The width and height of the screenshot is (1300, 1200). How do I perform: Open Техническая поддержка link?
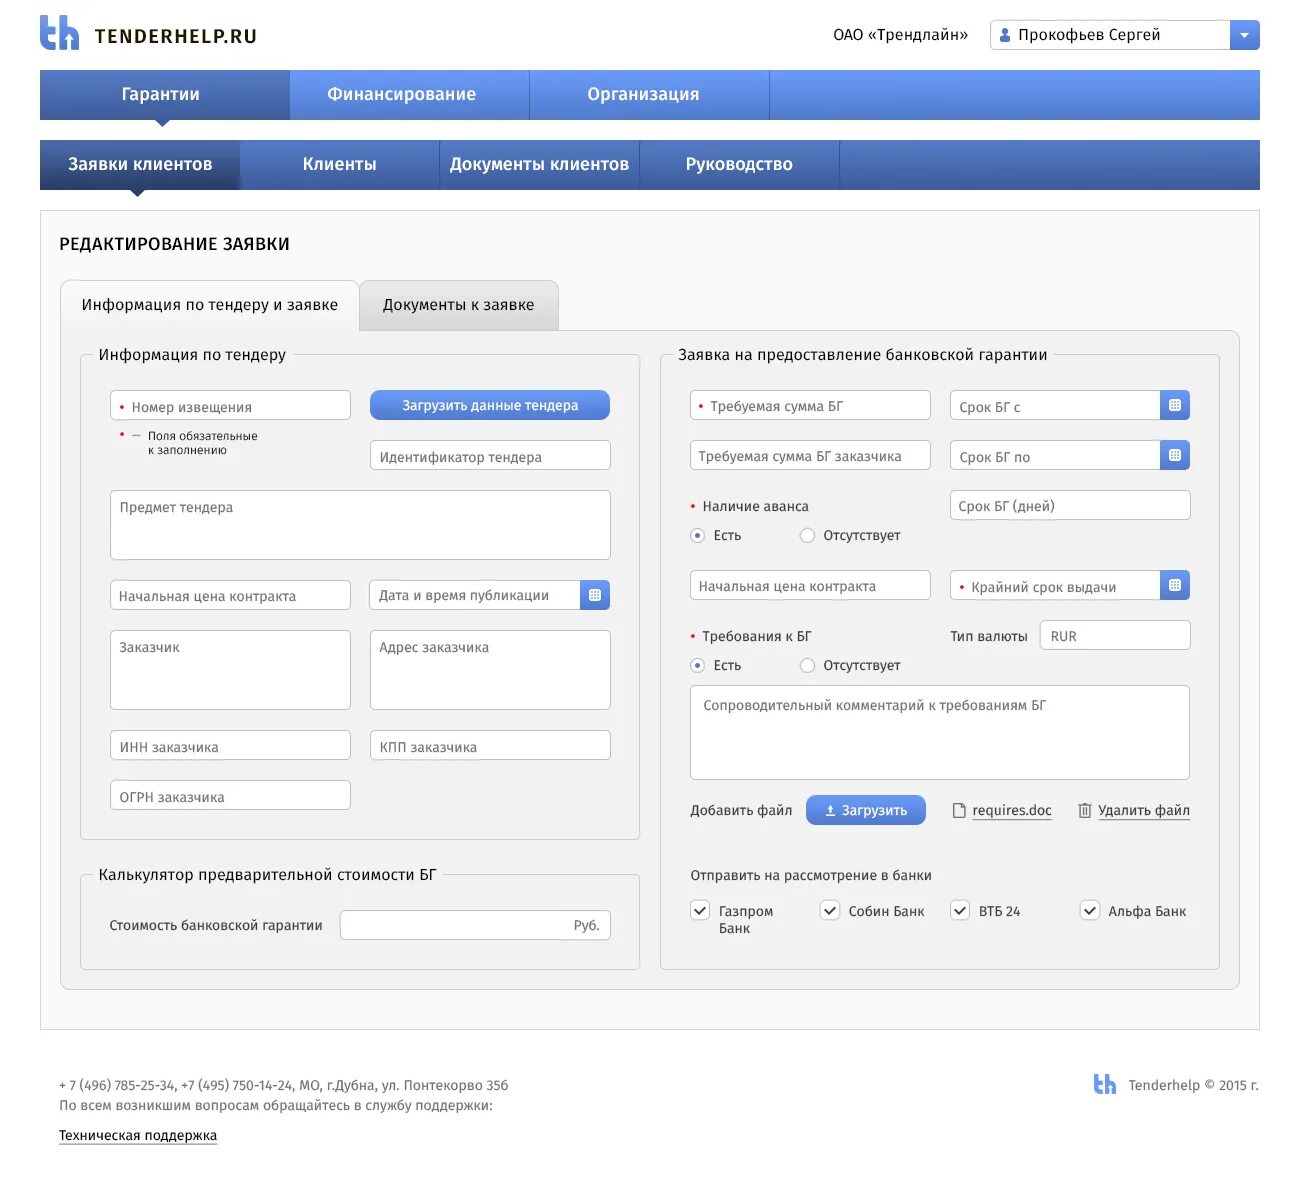click(138, 1136)
